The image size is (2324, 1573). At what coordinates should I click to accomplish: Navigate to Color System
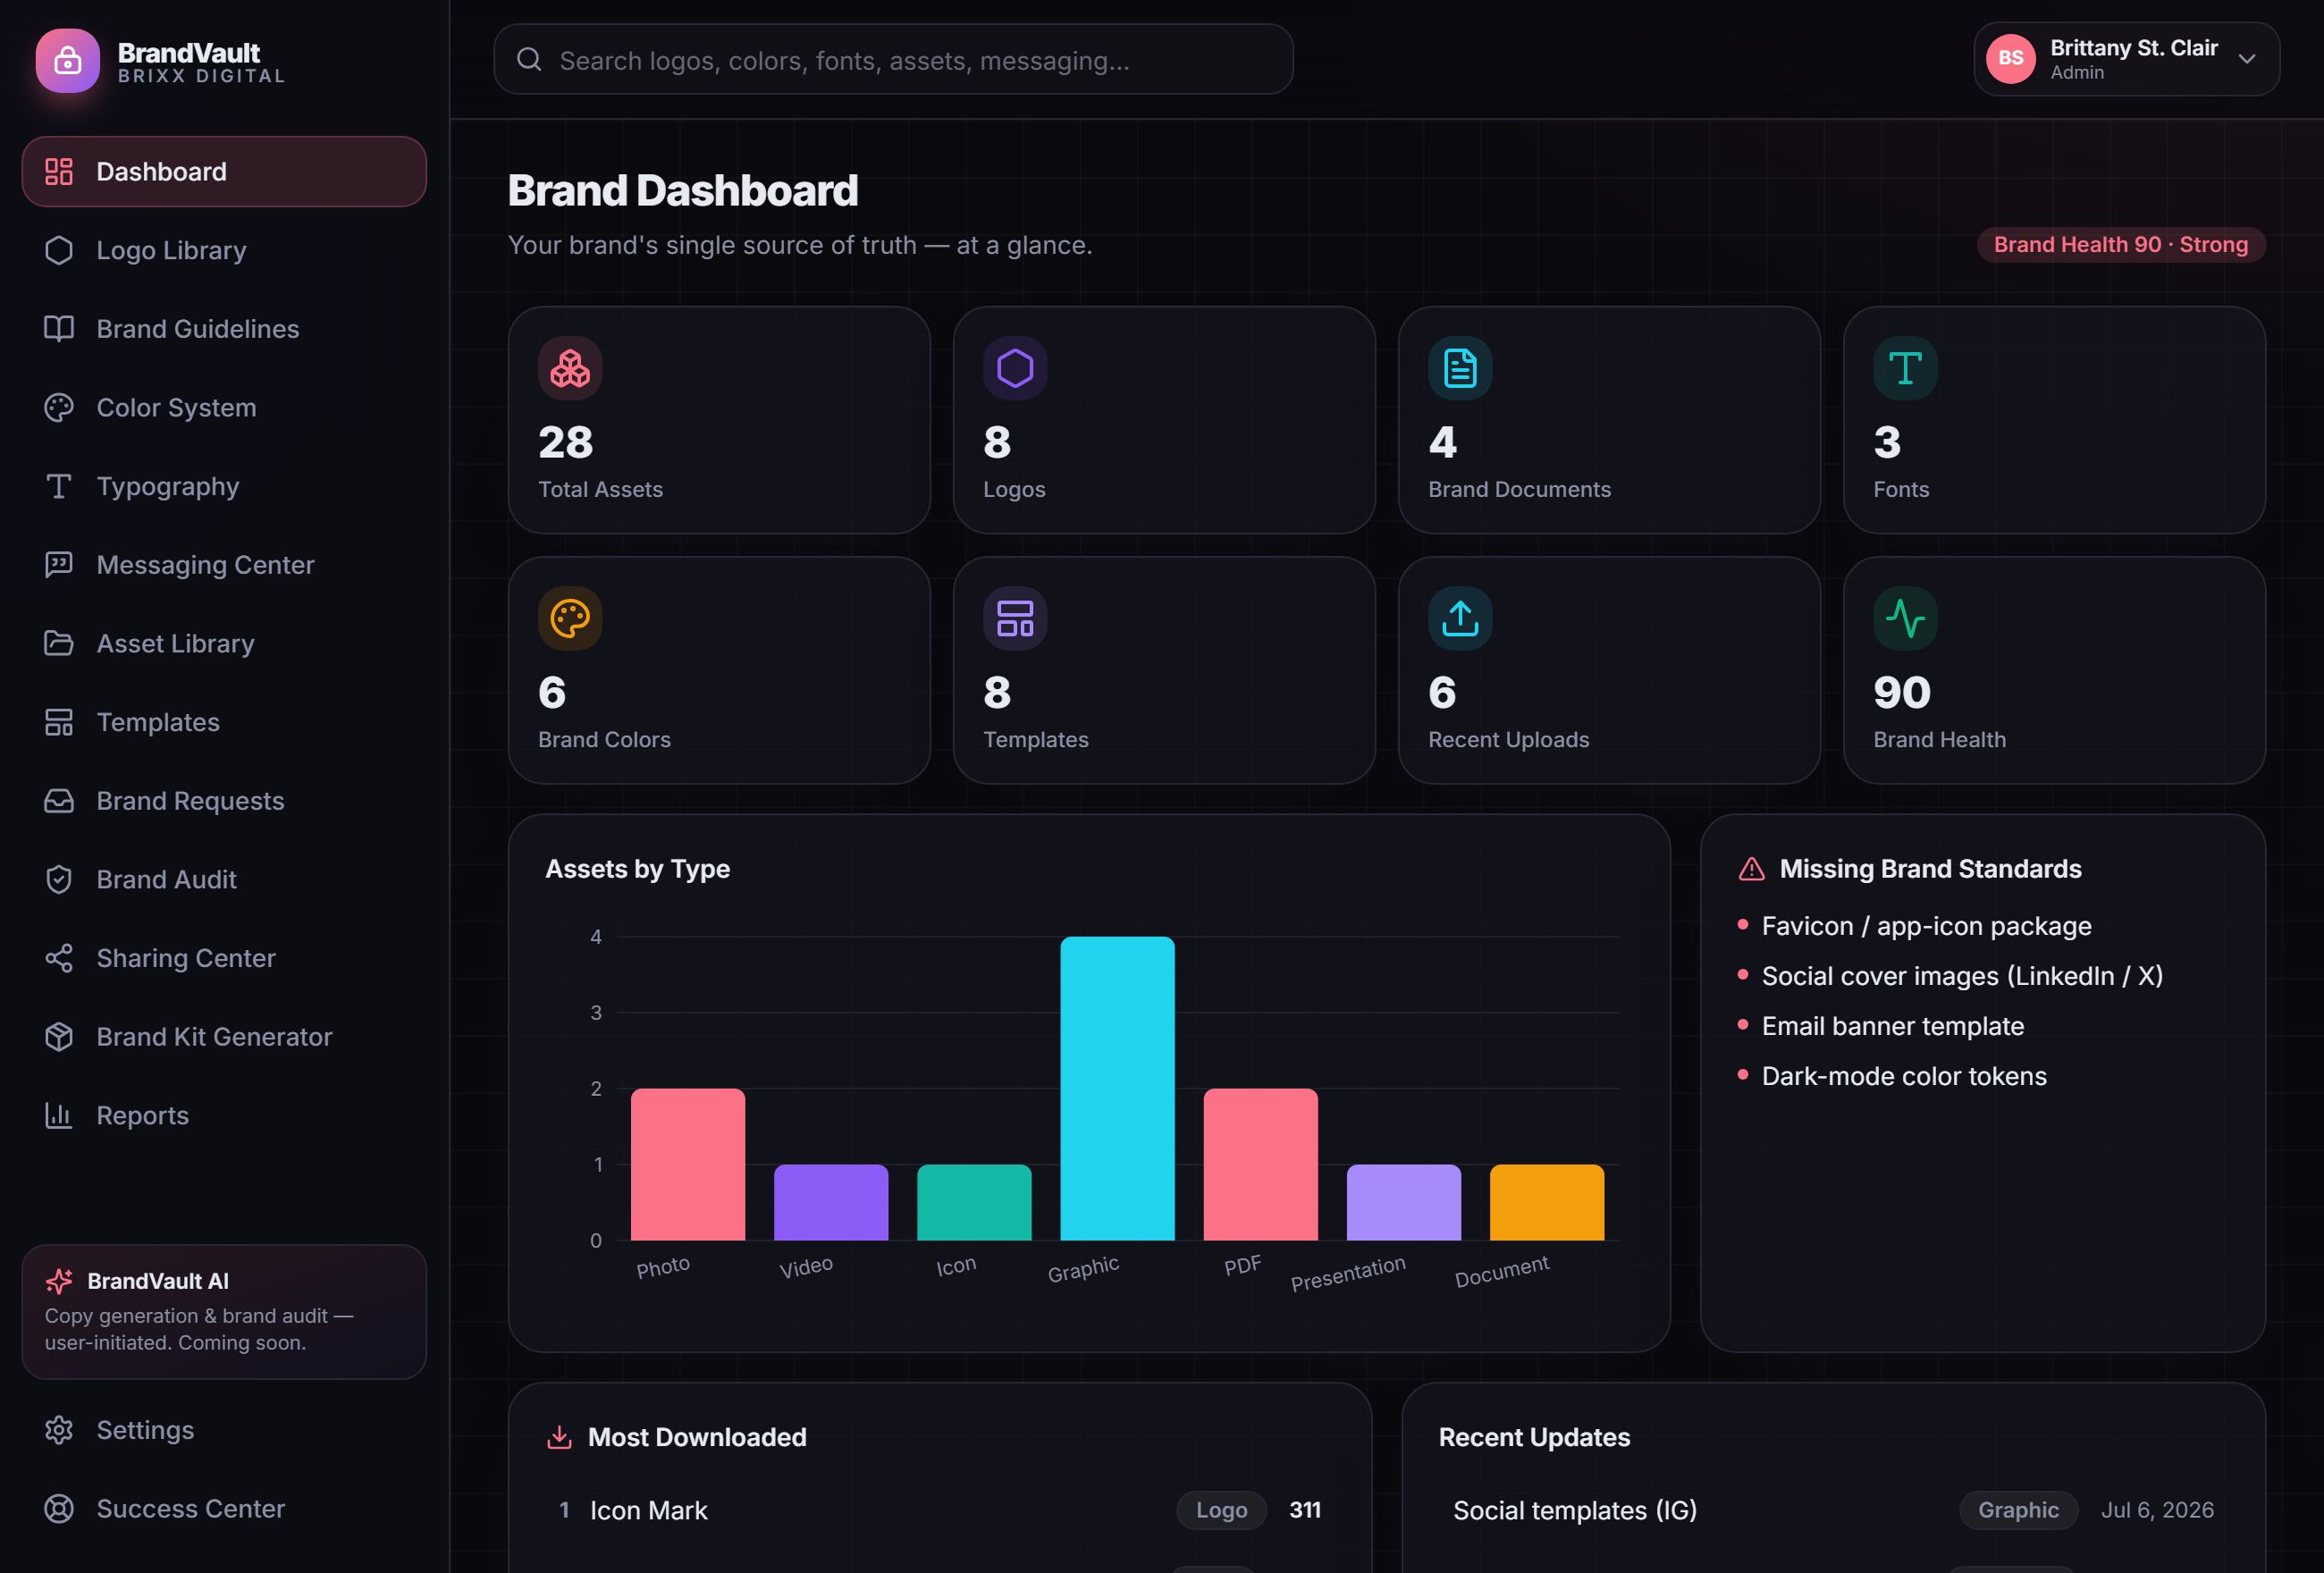[x=224, y=408]
